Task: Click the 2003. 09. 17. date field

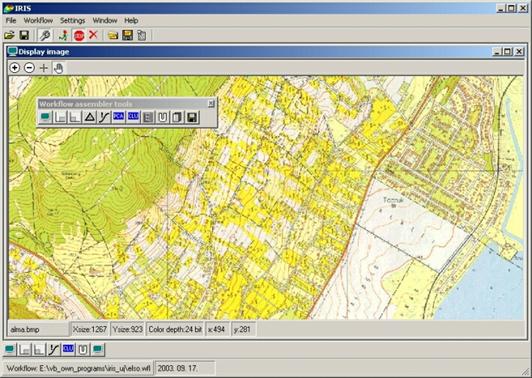Action: (185, 368)
